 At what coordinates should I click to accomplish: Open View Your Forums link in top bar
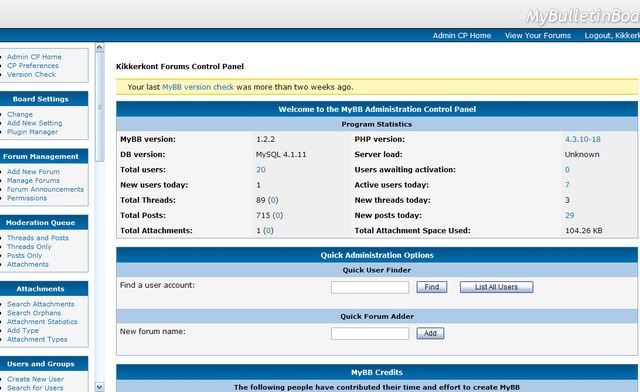tap(538, 36)
